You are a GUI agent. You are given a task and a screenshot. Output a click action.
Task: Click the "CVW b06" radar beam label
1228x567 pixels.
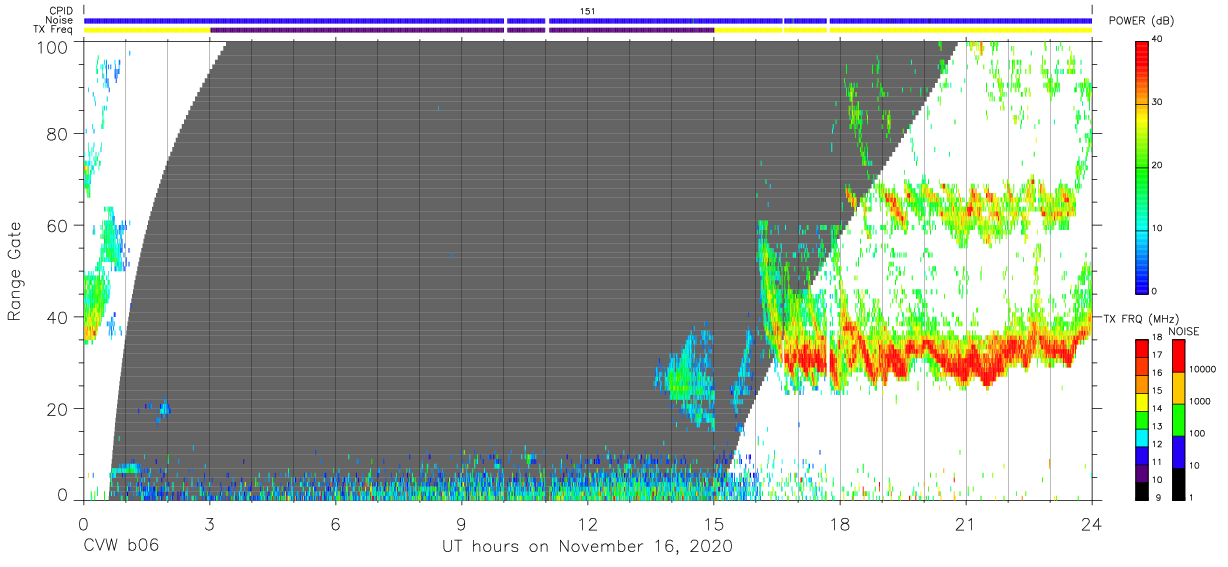pos(122,547)
